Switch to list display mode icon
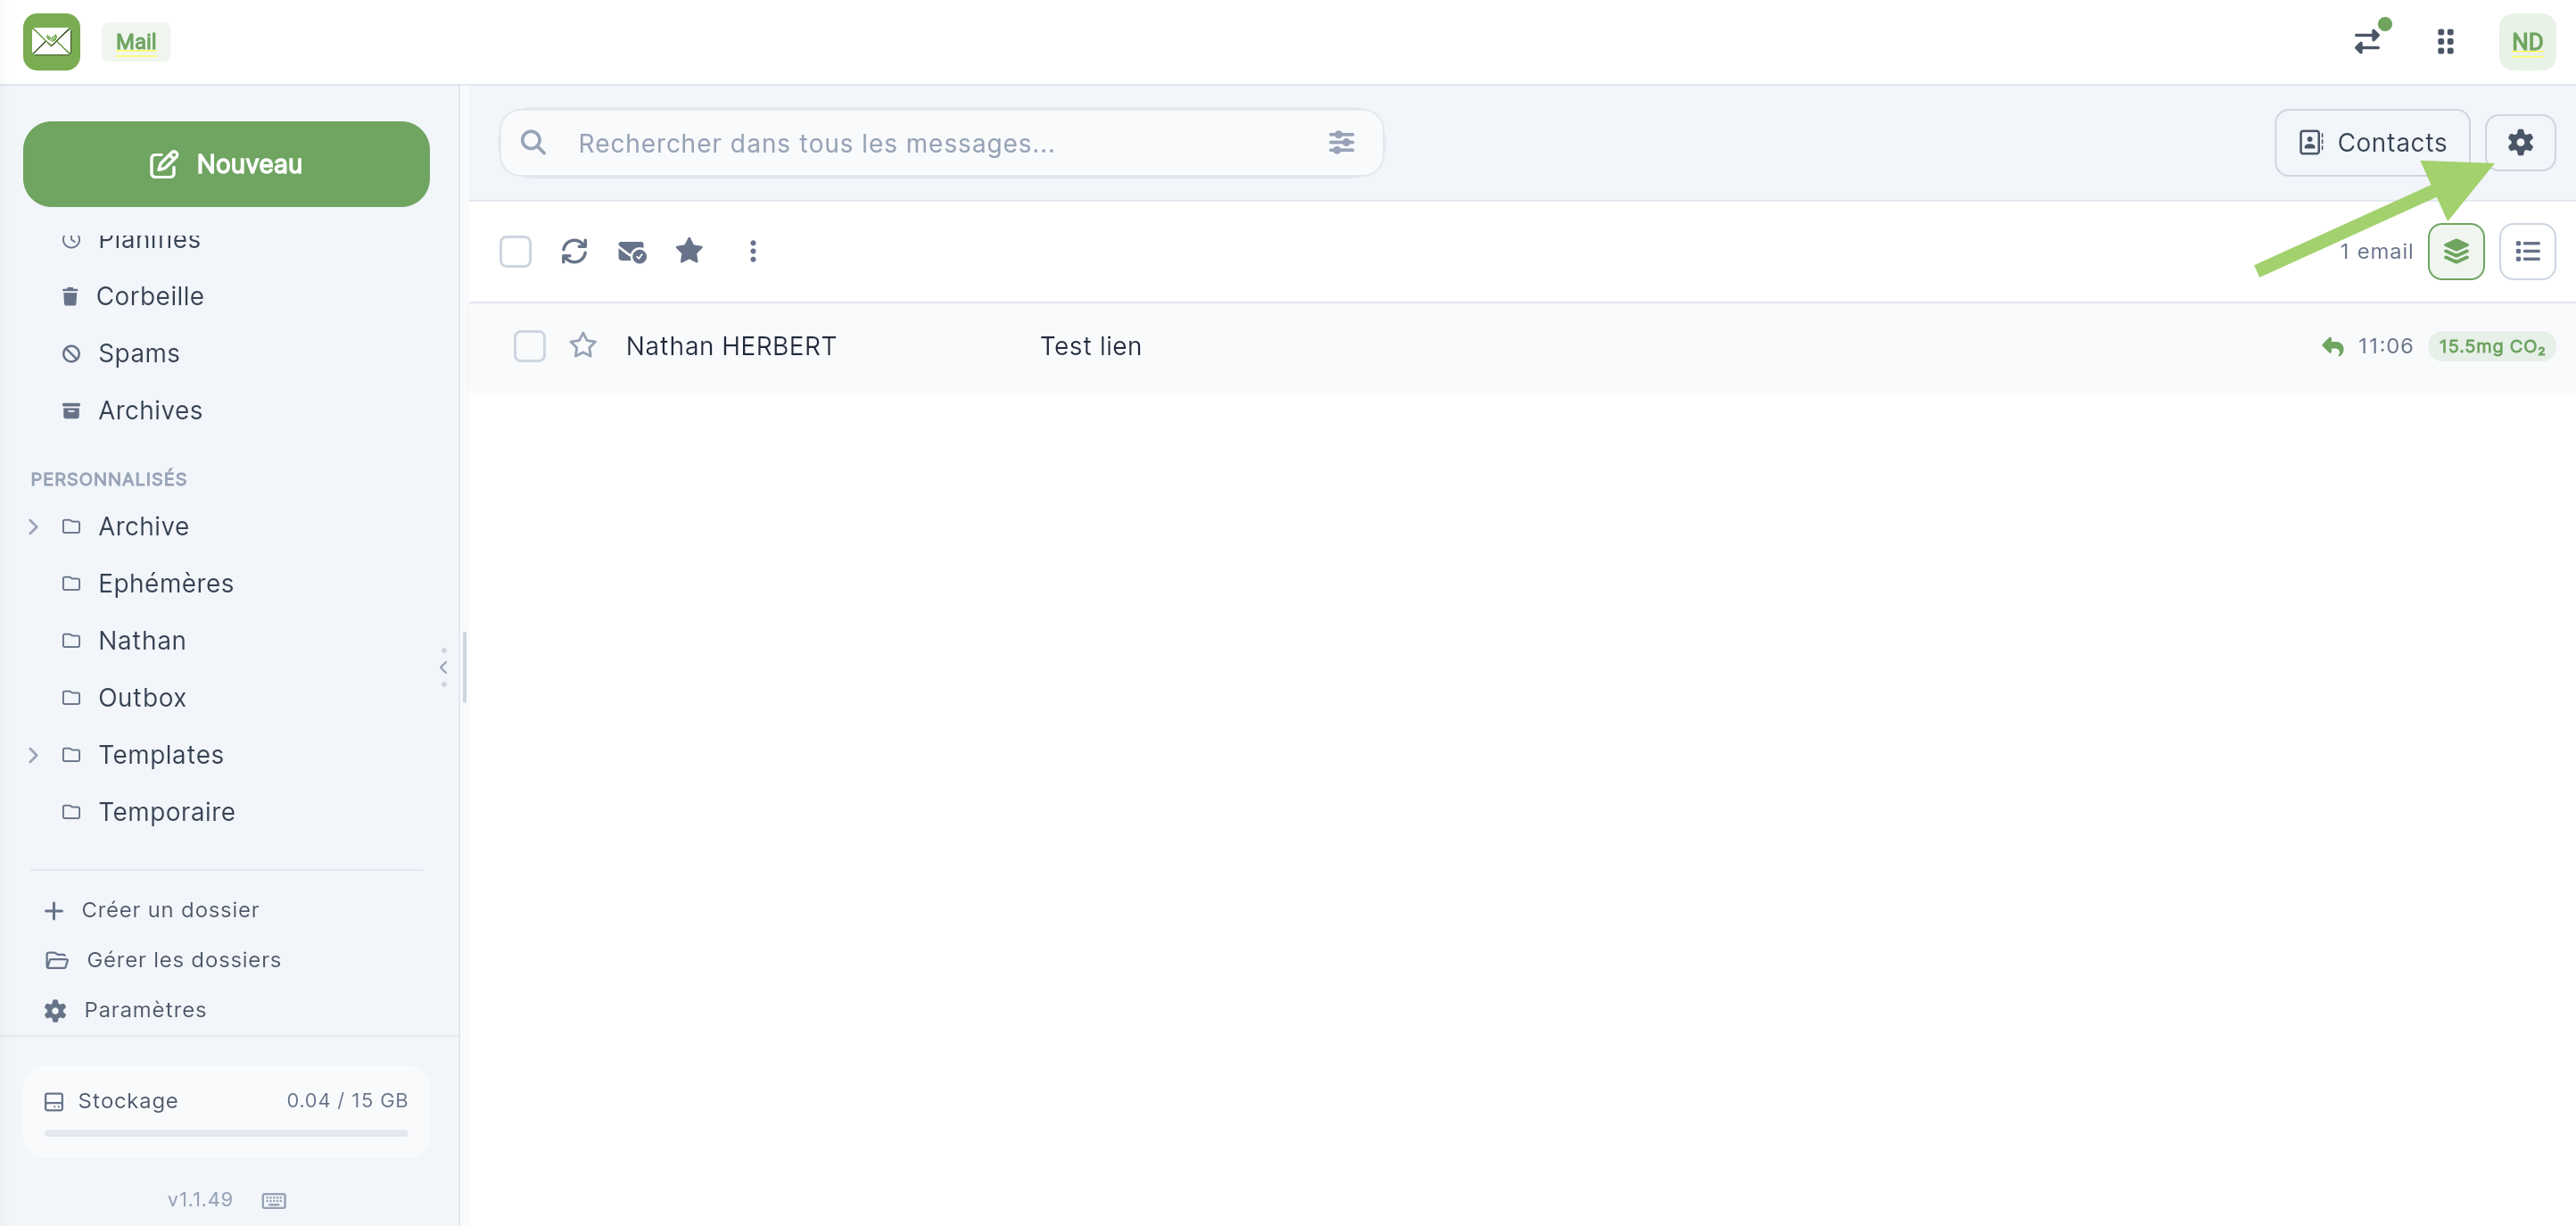This screenshot has width=2576, height=1226. click(x=2526, y=252)
